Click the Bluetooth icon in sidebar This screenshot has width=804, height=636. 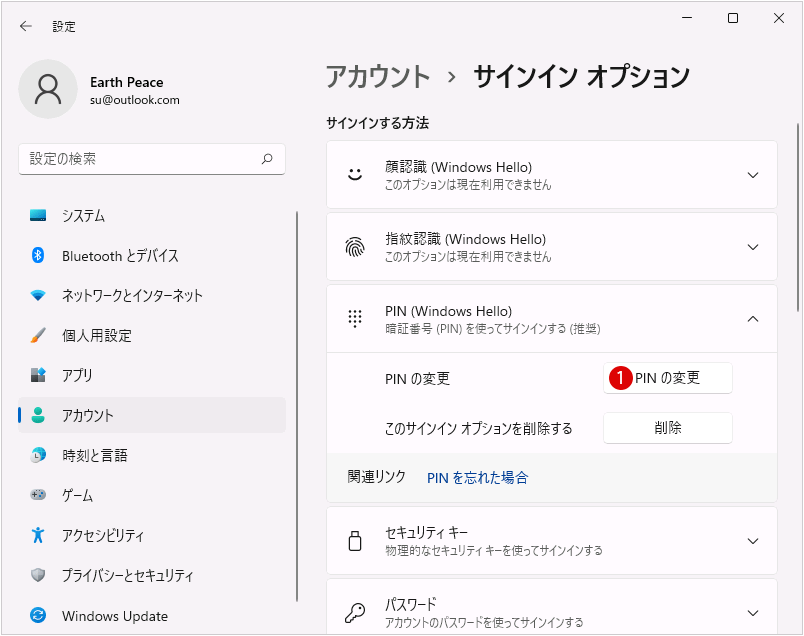(x=38, y=255)
